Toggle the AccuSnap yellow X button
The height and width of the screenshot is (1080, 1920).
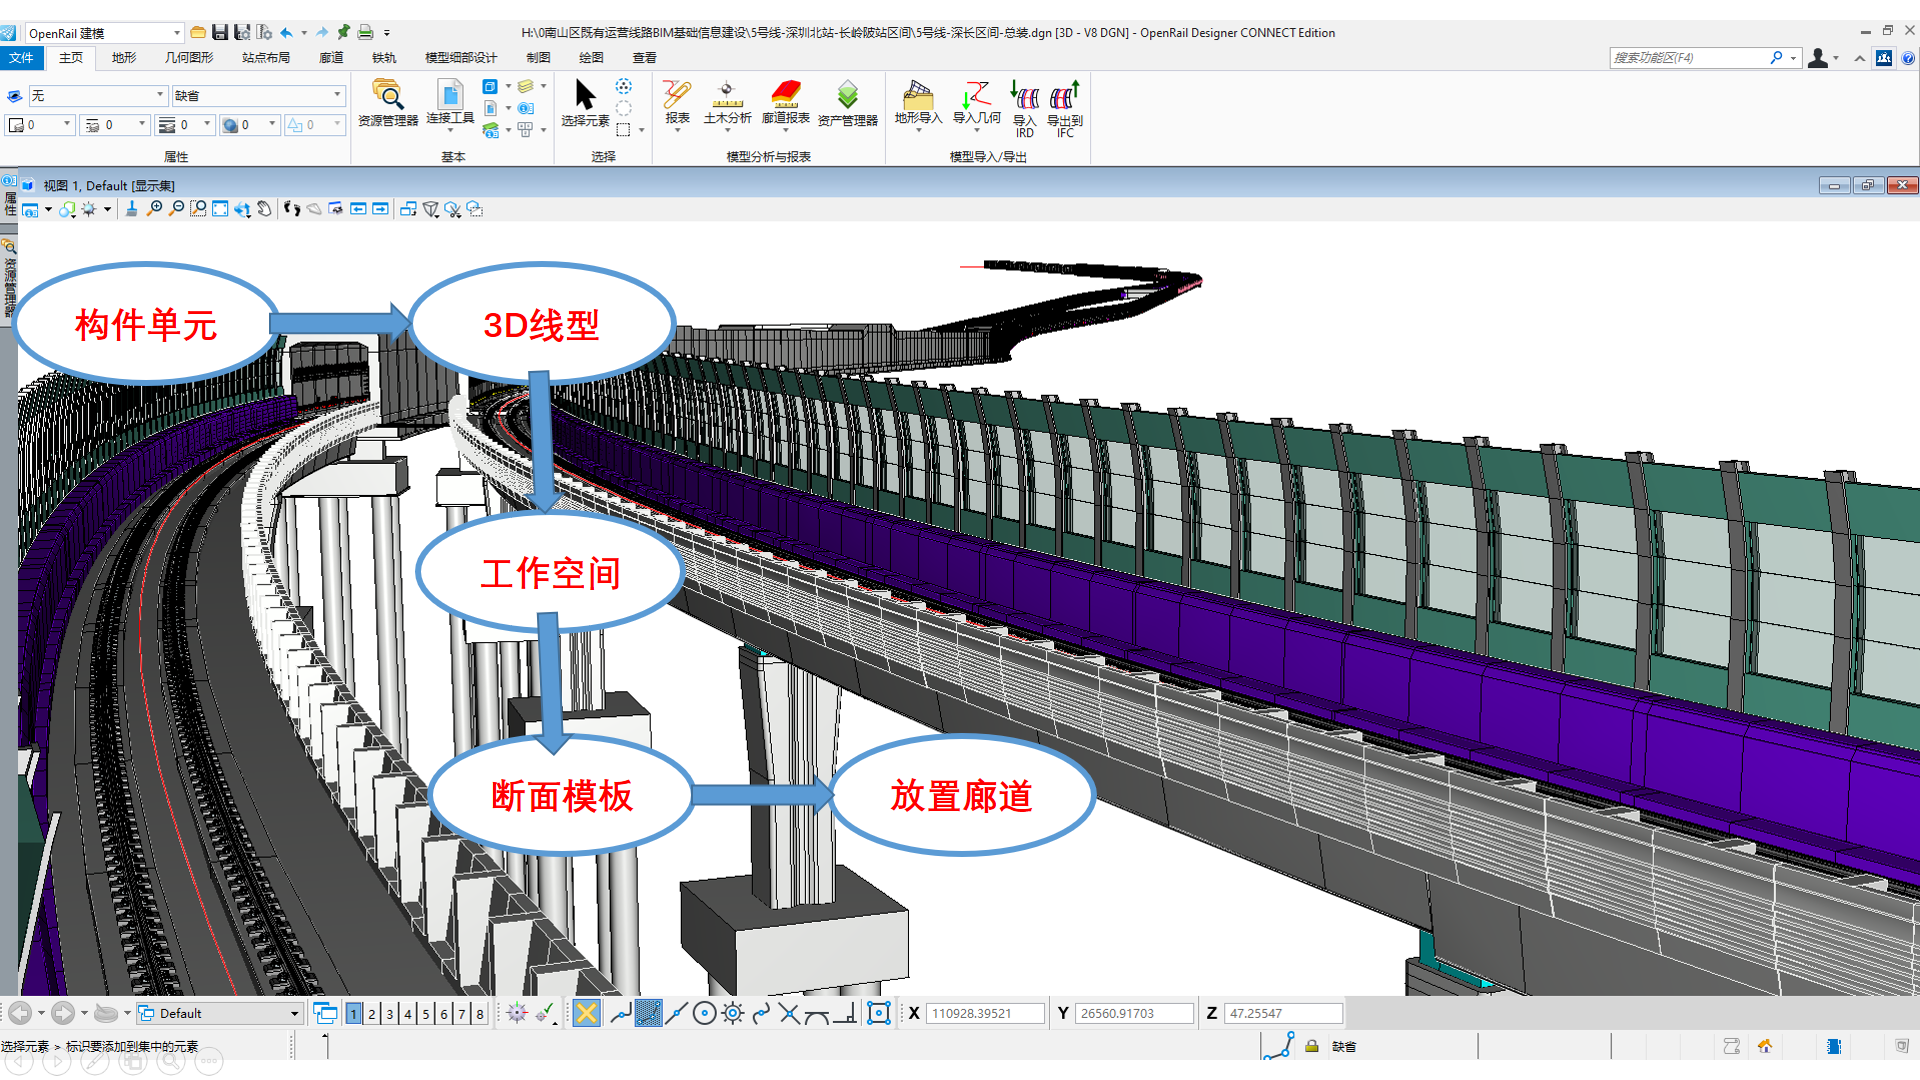click(587, 1013)
